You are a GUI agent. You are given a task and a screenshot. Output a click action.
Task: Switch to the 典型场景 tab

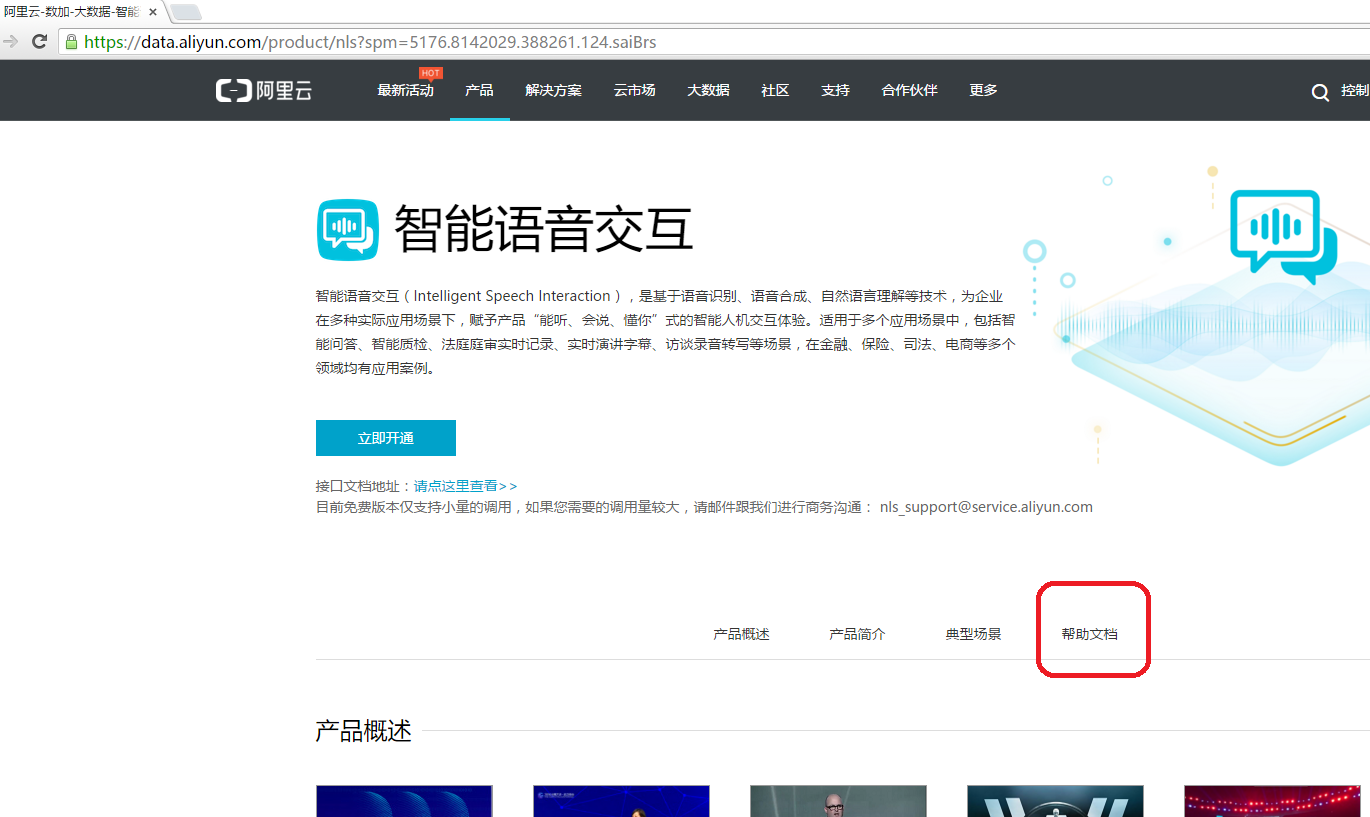click(x=973, y=634)
